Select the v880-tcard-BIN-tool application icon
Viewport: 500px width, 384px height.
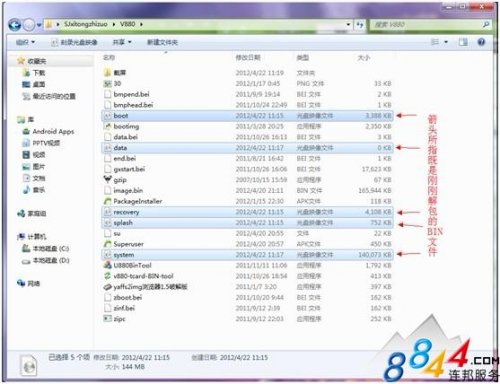tap(107, 276)
